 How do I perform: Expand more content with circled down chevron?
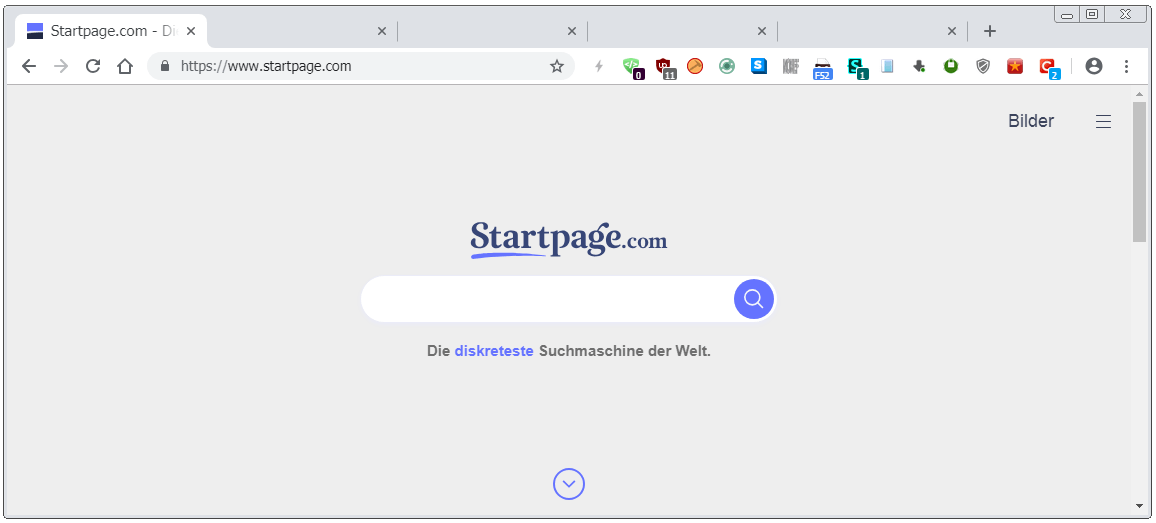click(568, 484)
